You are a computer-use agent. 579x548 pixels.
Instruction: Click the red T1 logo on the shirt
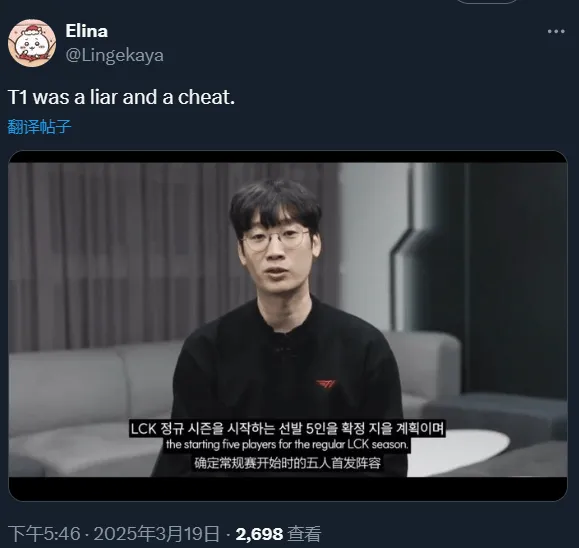[326, 384]
